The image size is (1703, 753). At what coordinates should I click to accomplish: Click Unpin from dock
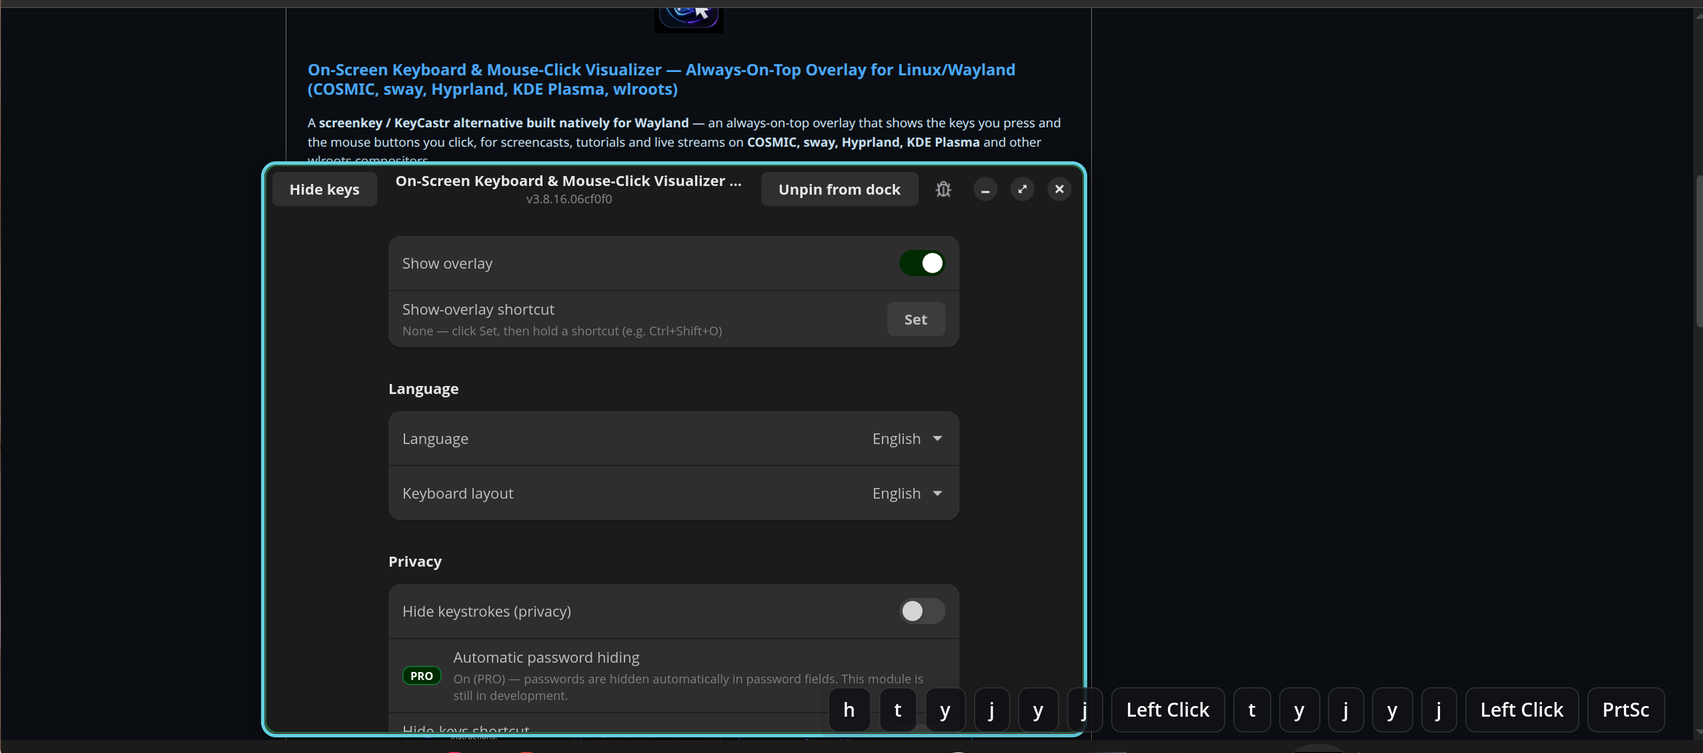coord(839,189)
